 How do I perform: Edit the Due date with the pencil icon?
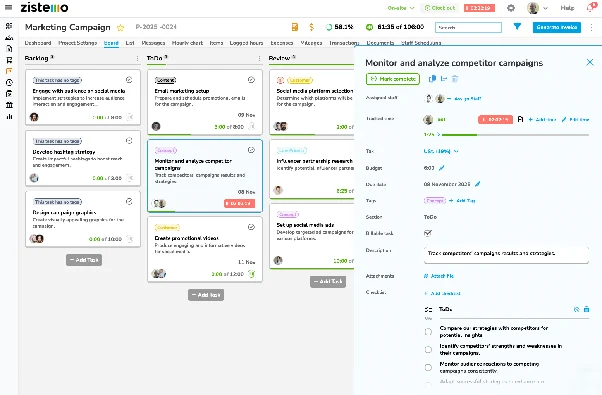tap(478, 184)
